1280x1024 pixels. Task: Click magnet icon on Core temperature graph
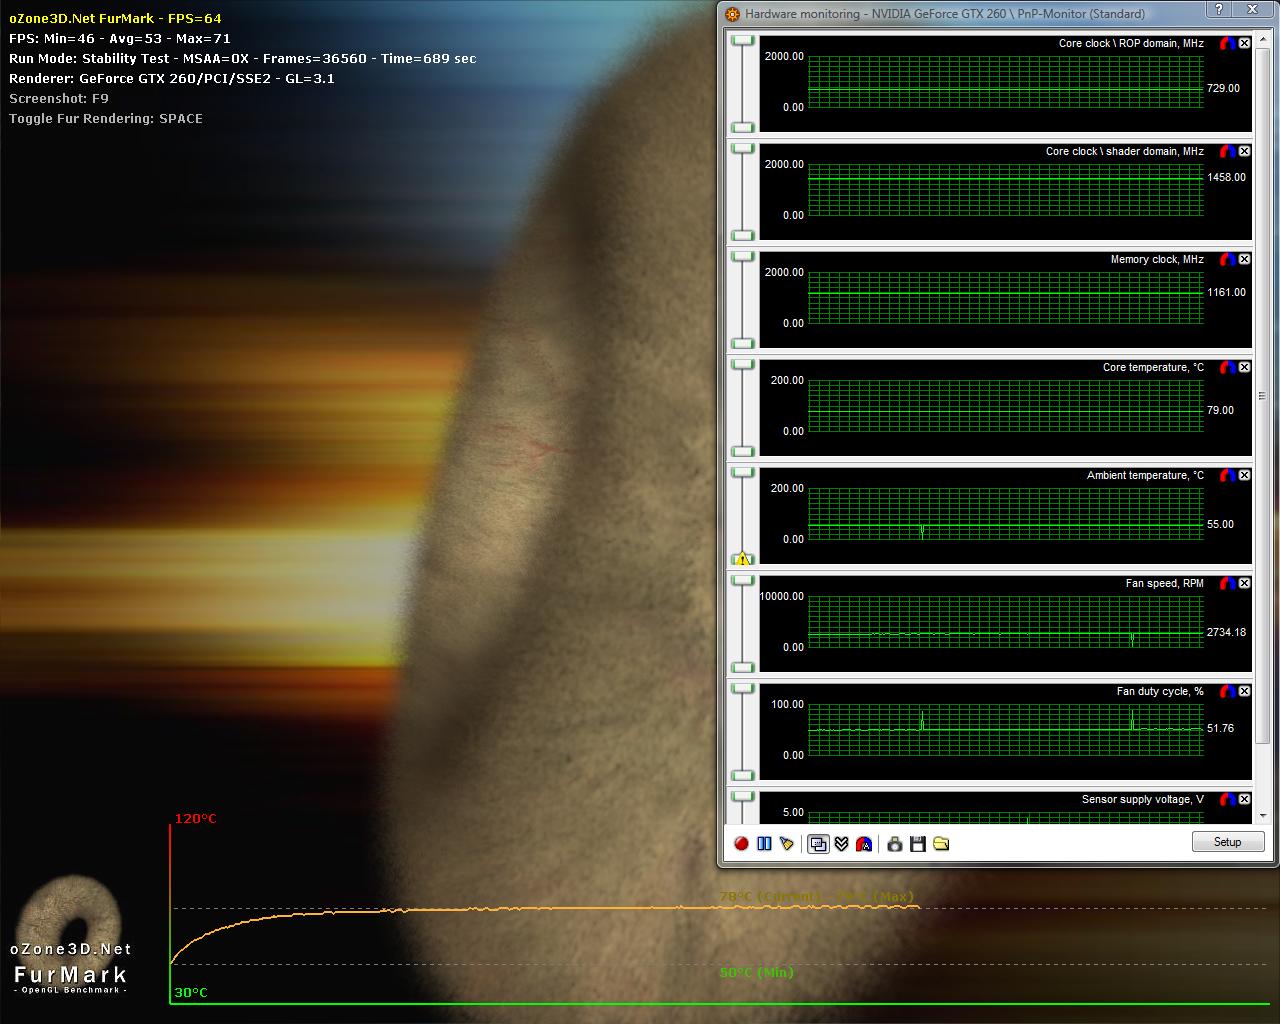1227,367
